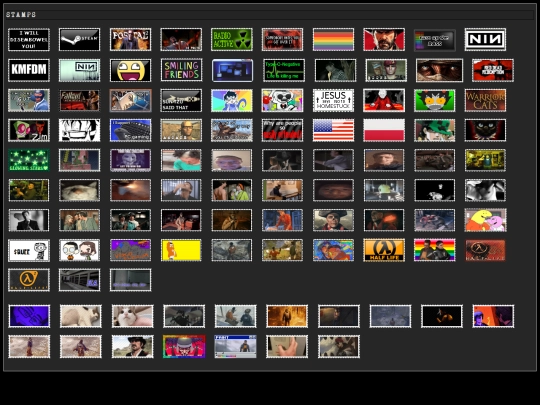Select the black-and-white manga grin stamp
This screenshot has width=540, height=405.
click(x=80, y=130)
